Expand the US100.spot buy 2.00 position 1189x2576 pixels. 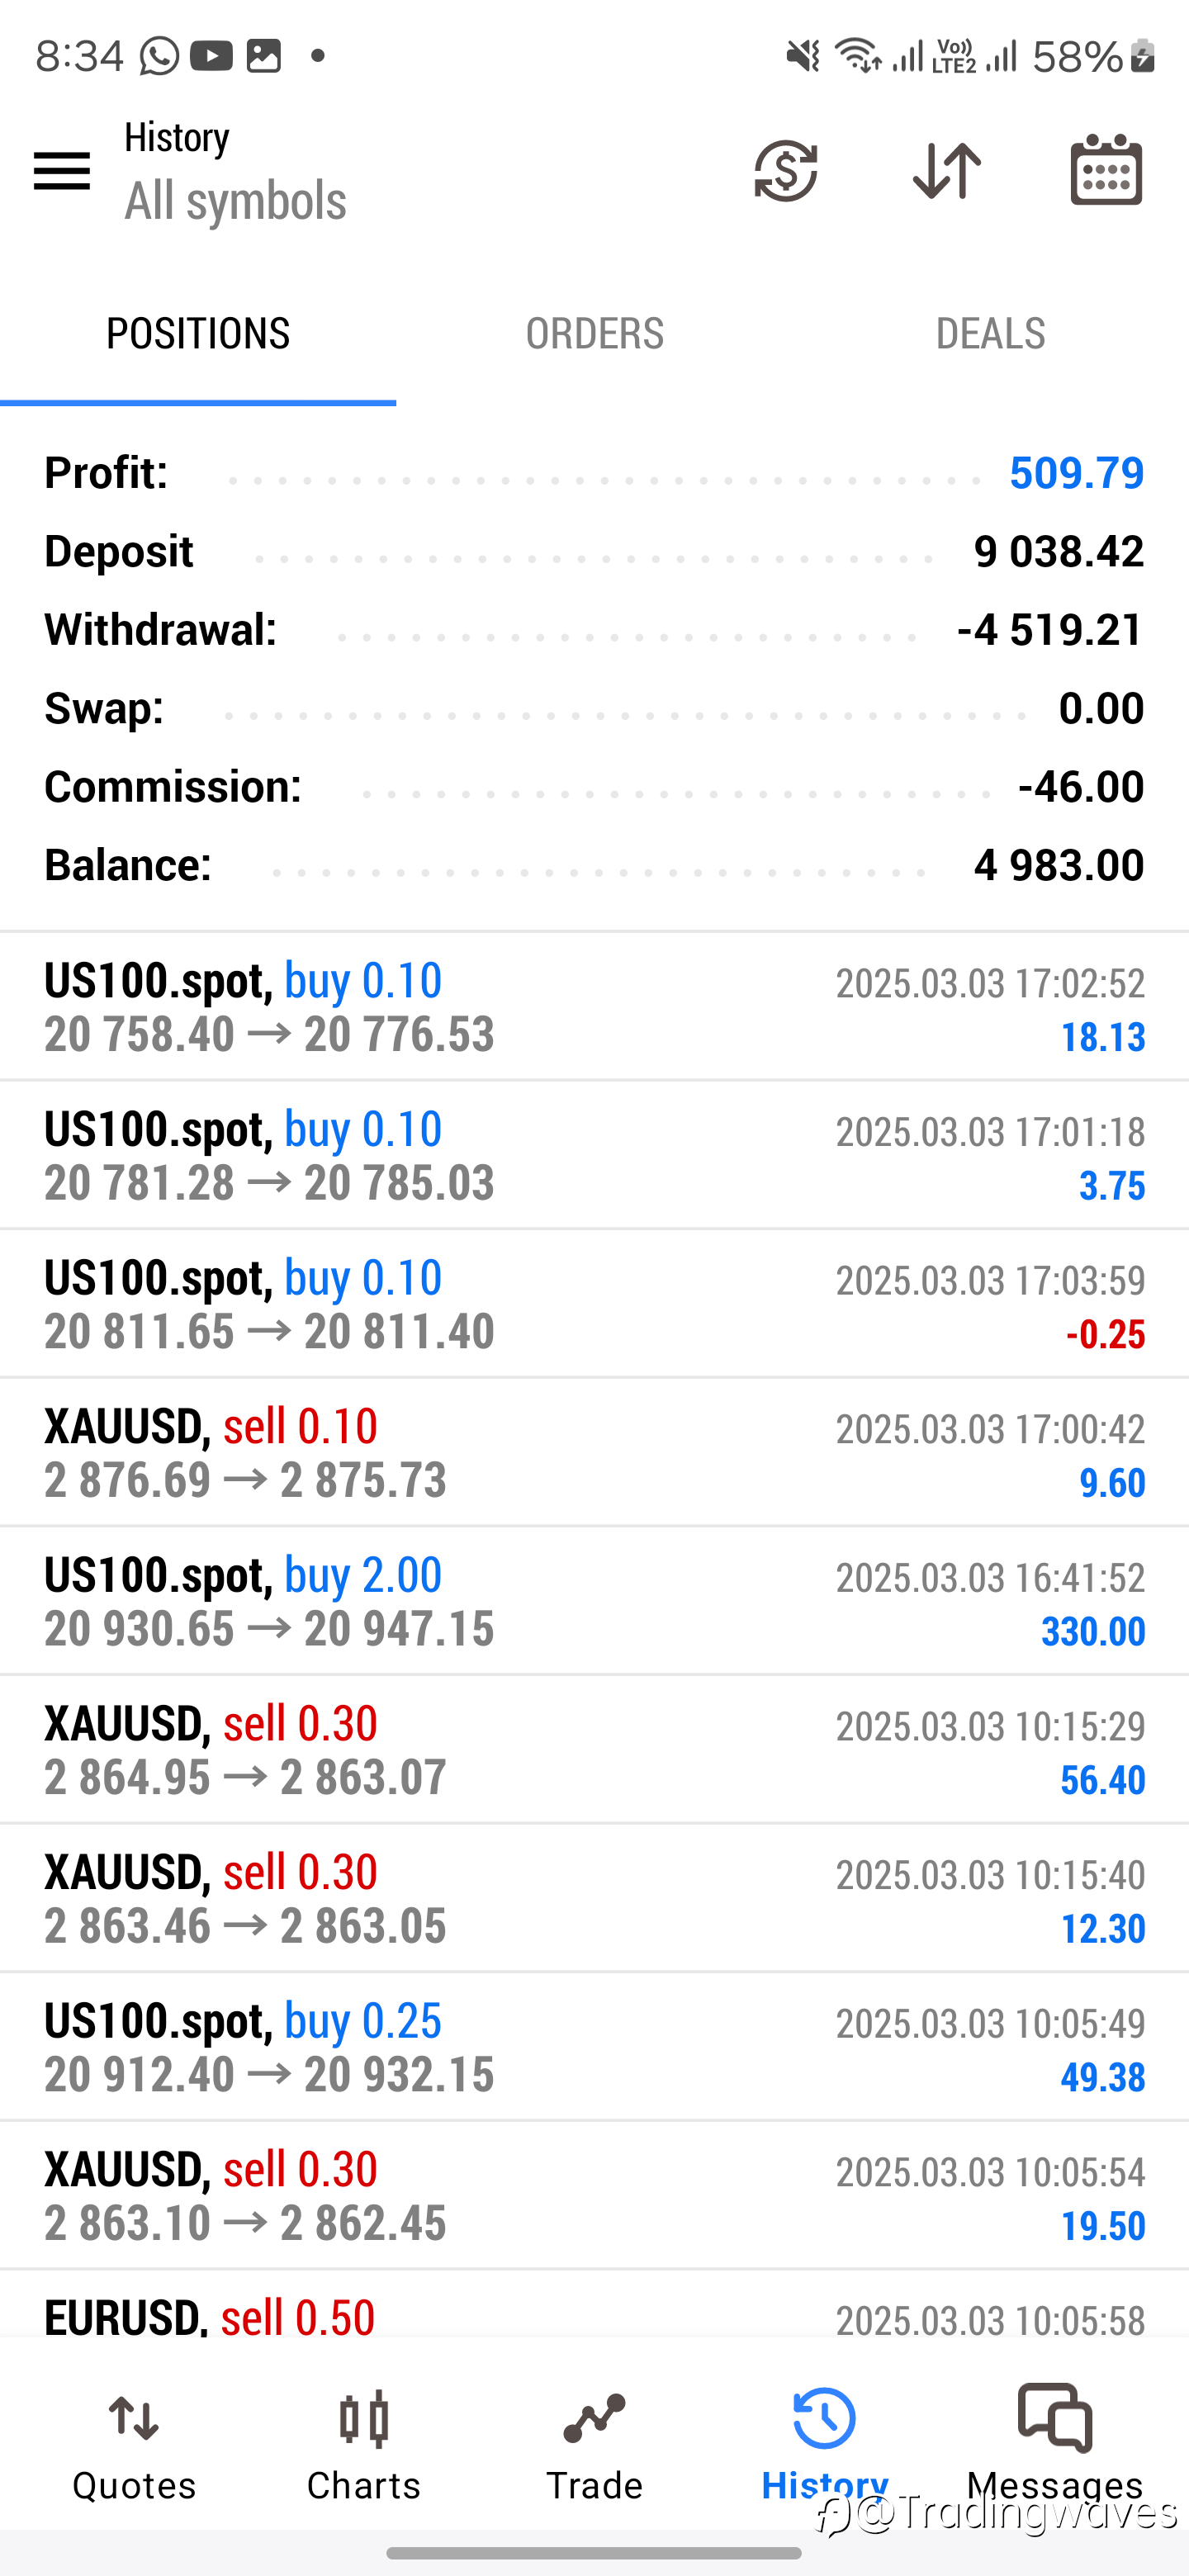tap(594, 1602)
